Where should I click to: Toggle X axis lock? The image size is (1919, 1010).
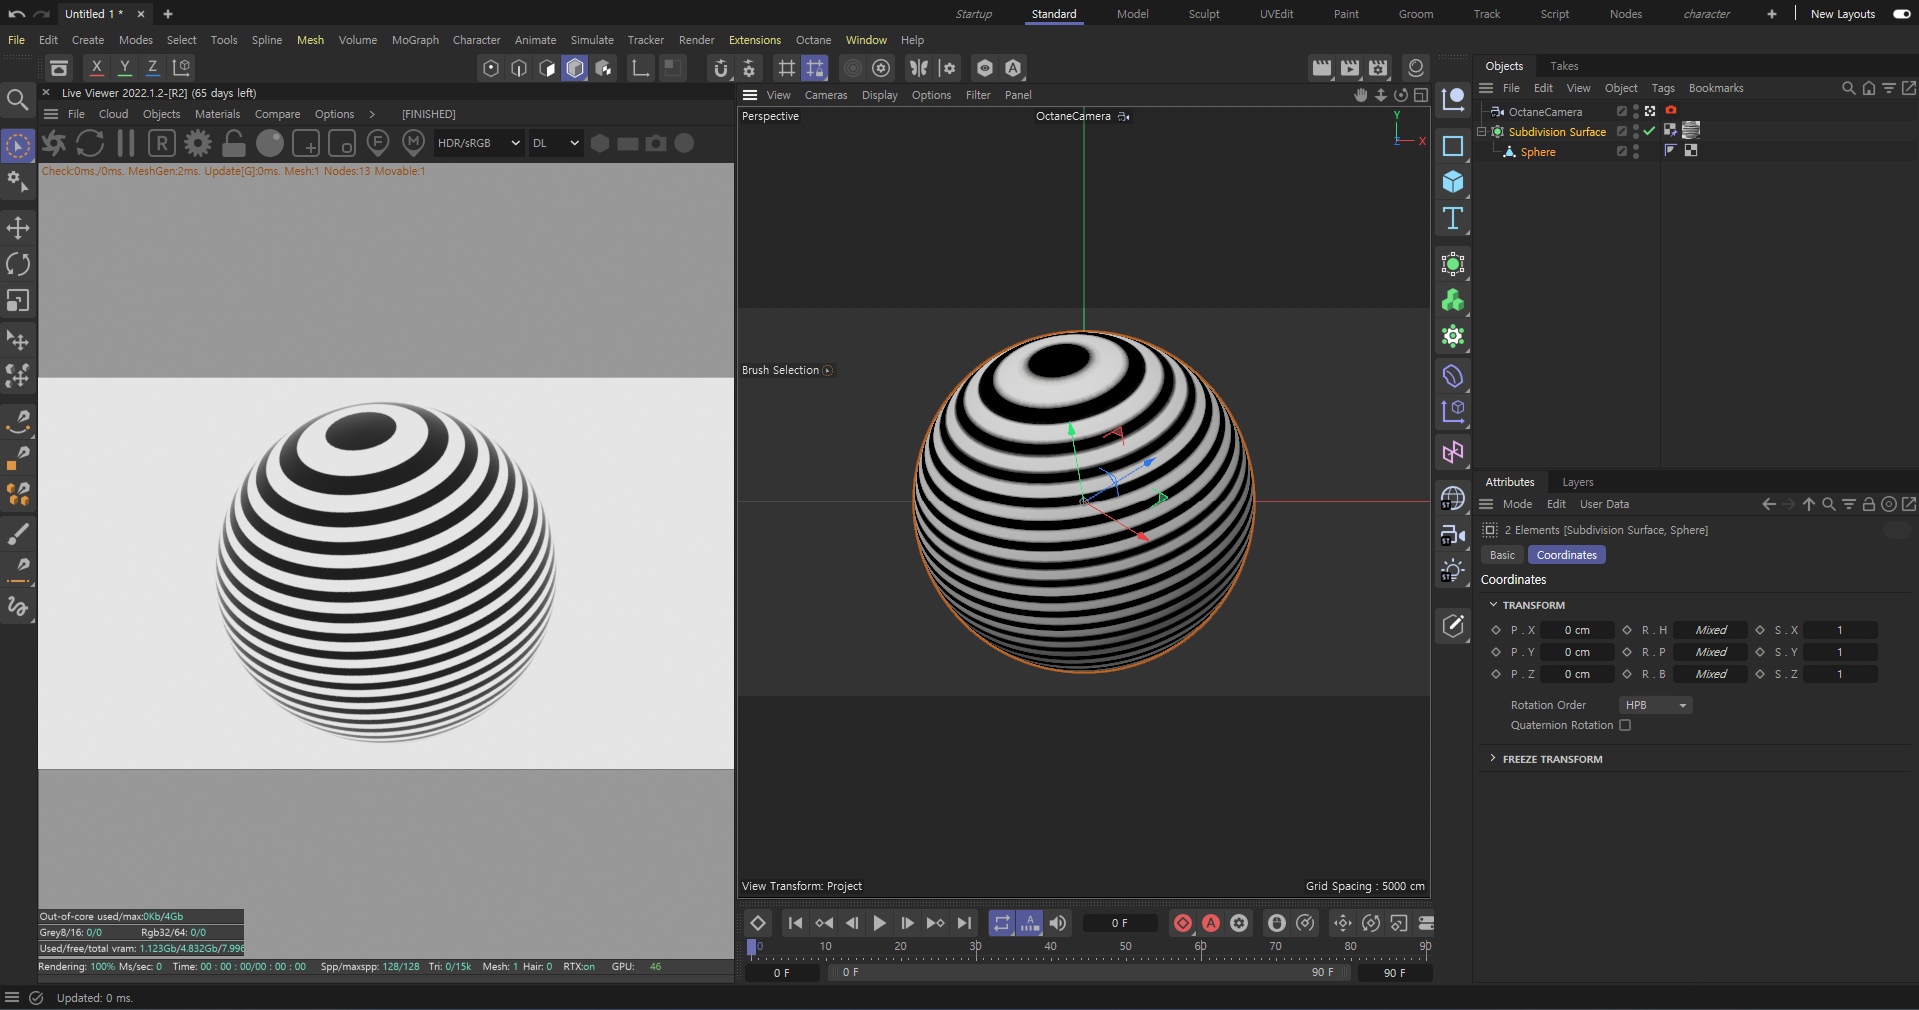point(96,67)
